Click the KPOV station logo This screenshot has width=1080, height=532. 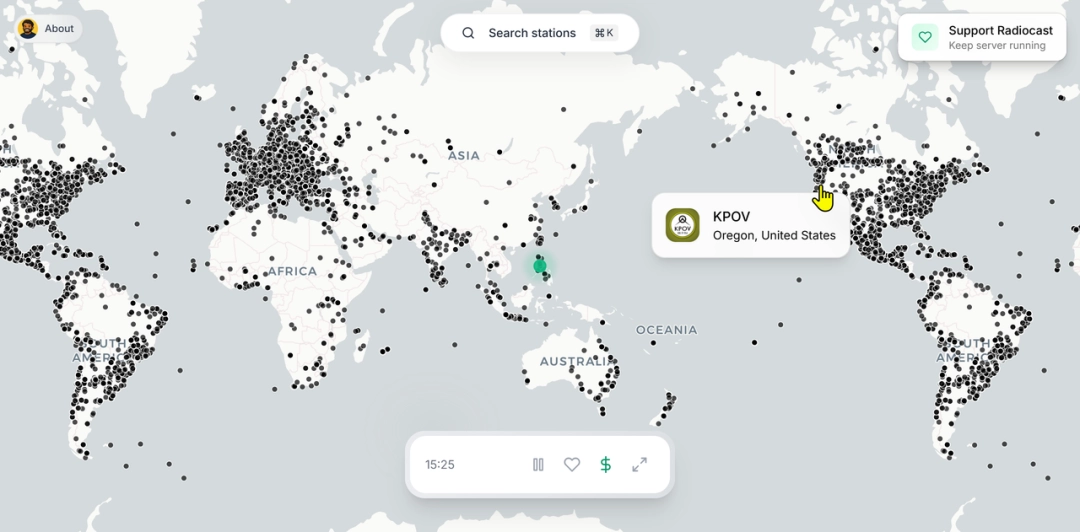[683, 225]
